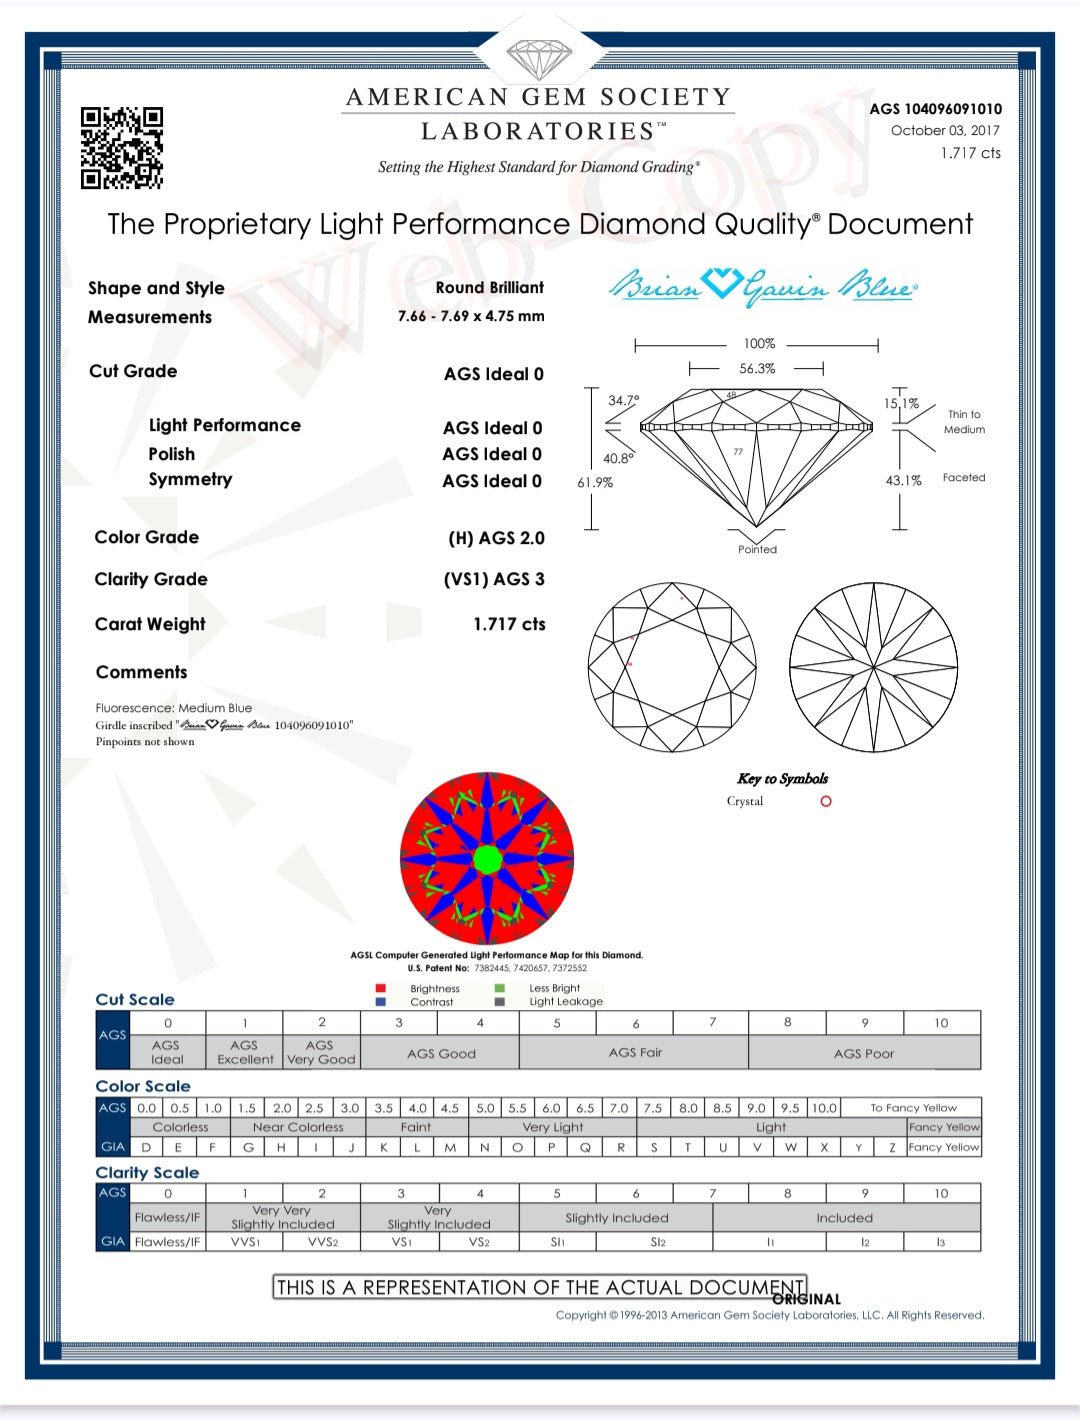Click the AGS 104096091010 report number
Screen dimensions: 1080x1420
pos(935,109)
